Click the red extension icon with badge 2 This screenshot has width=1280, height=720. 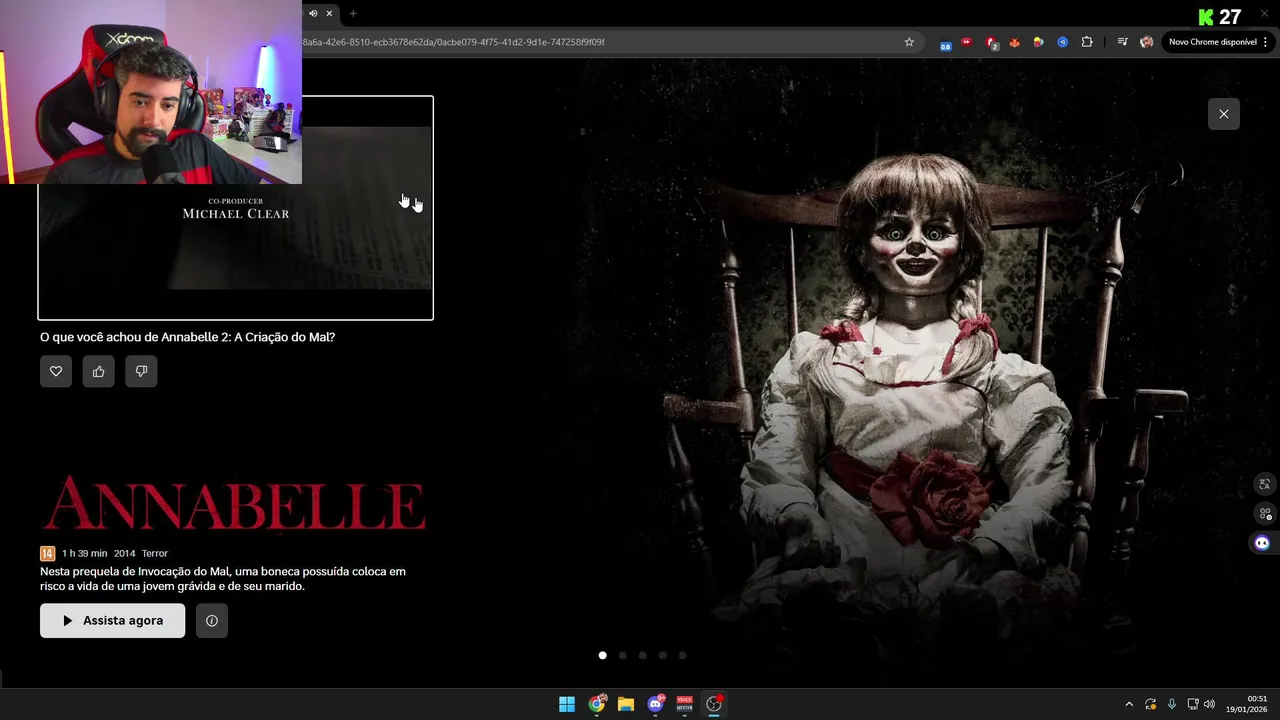pos(991,43)
